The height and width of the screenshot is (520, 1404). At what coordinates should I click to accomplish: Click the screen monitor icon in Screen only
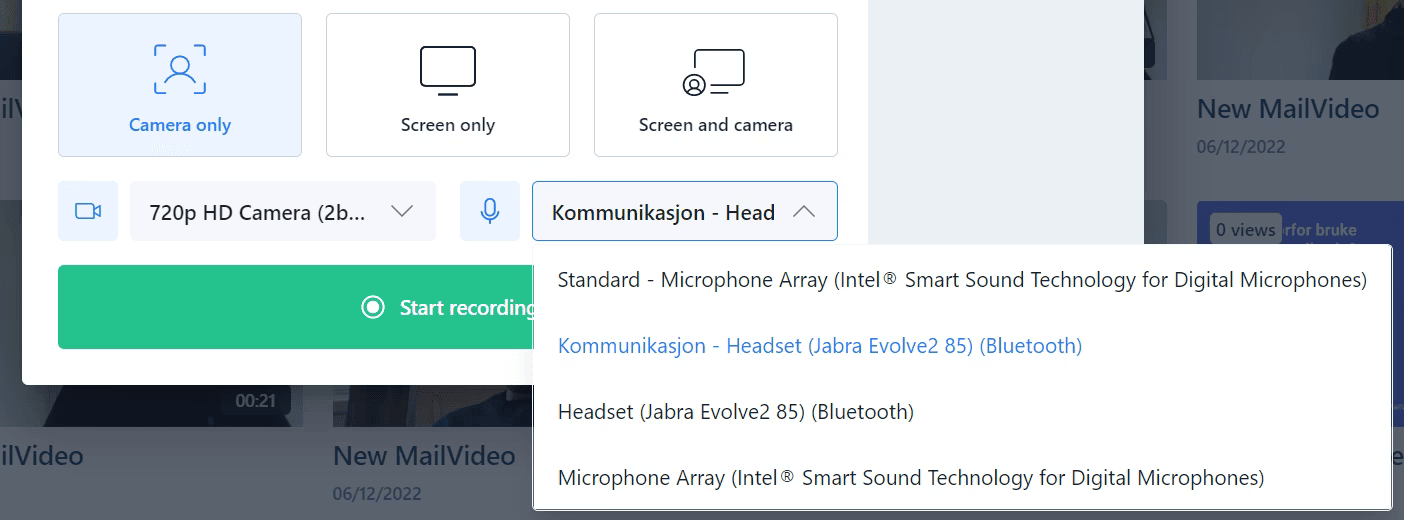(x=448, y=71)
